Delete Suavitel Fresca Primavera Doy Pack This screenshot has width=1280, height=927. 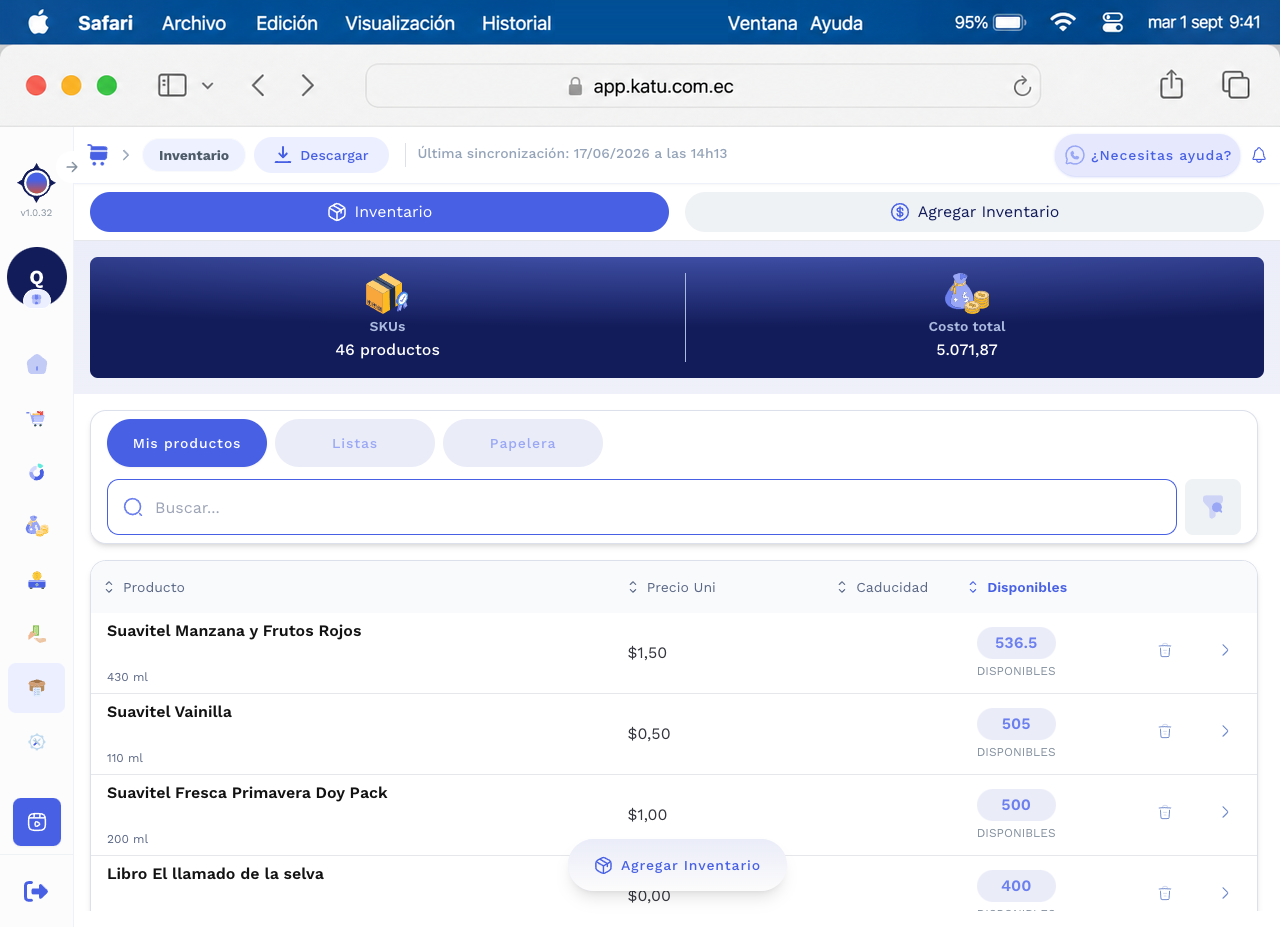(x=1165, y=812)
